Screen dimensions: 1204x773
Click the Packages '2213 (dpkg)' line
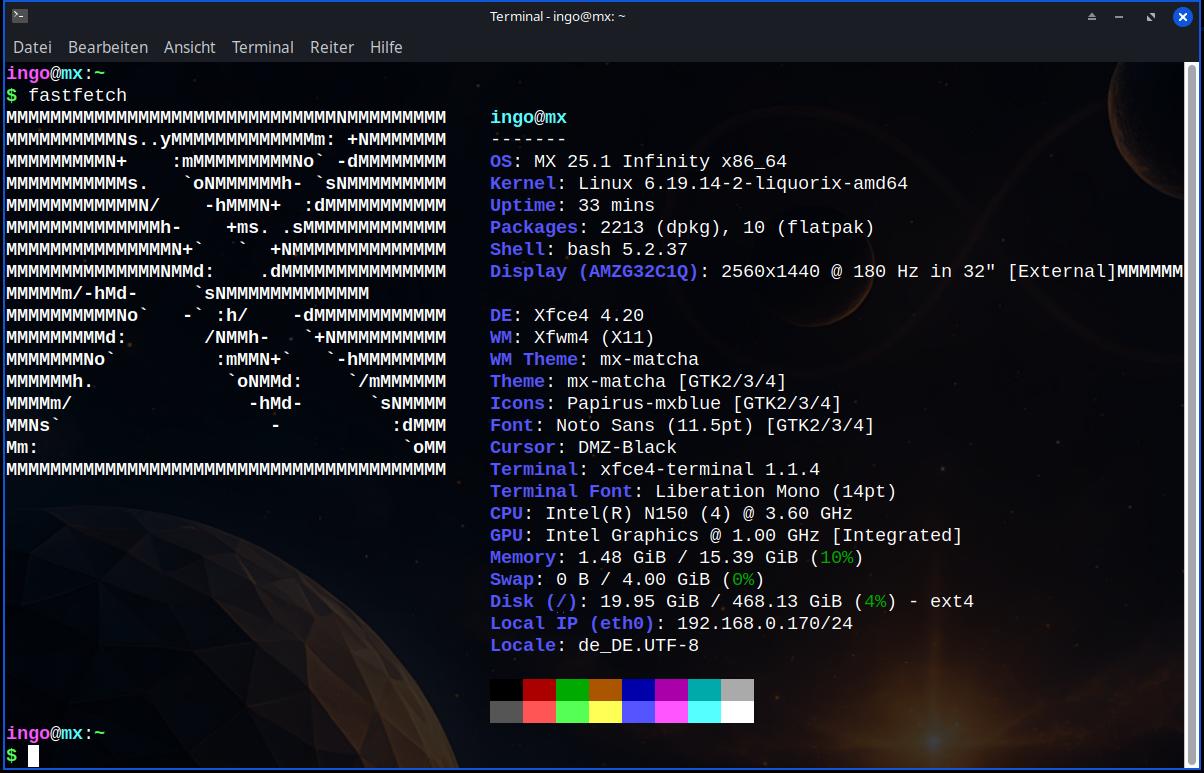(682, 227)
